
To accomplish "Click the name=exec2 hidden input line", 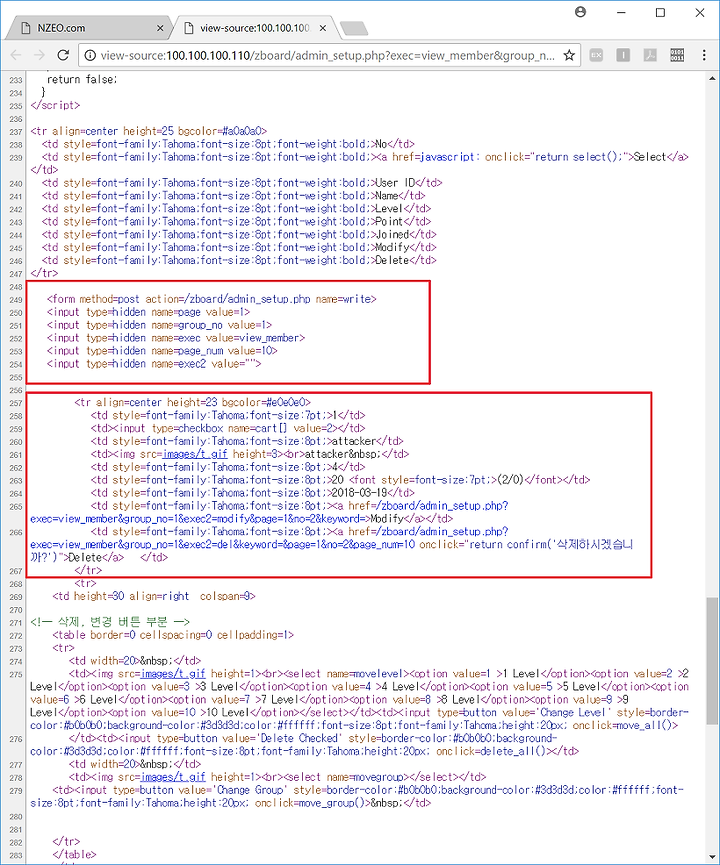I will [154, 364].
